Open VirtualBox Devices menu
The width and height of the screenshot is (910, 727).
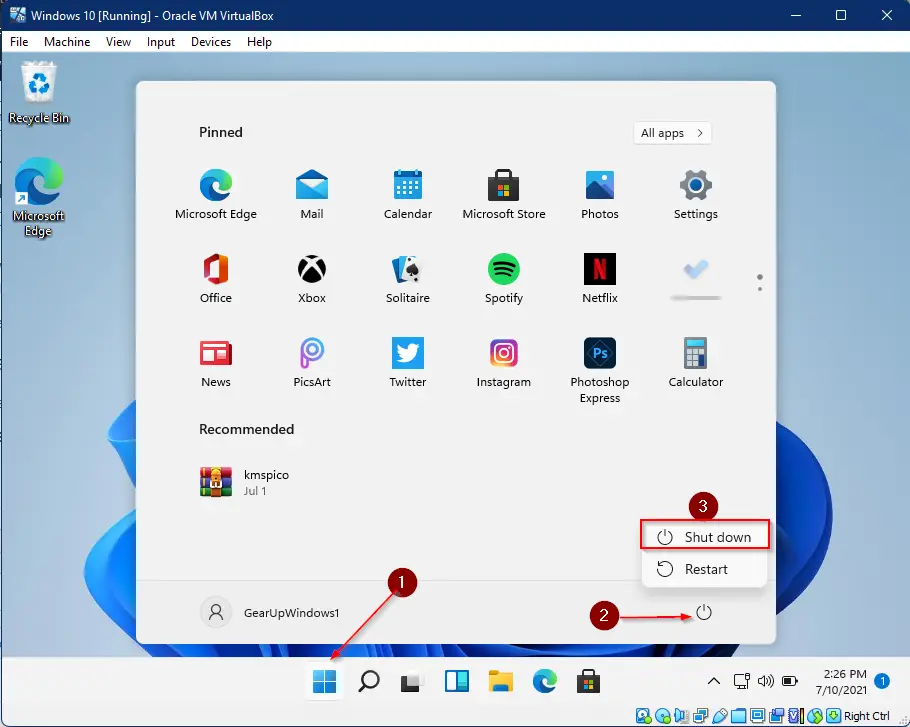[x=211, y=42]
